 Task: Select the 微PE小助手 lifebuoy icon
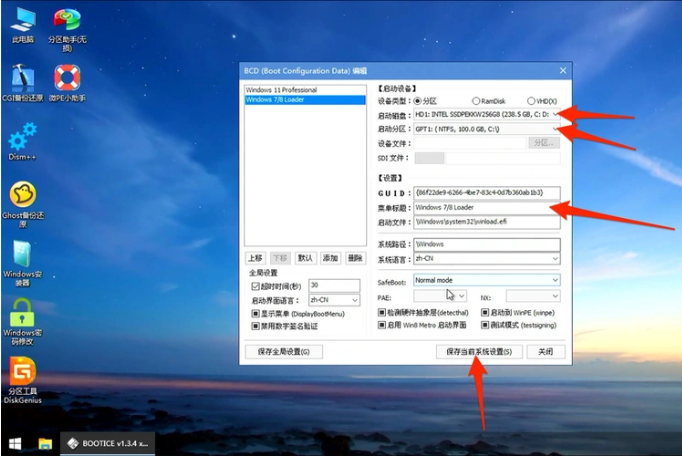[x=67, y=83]
